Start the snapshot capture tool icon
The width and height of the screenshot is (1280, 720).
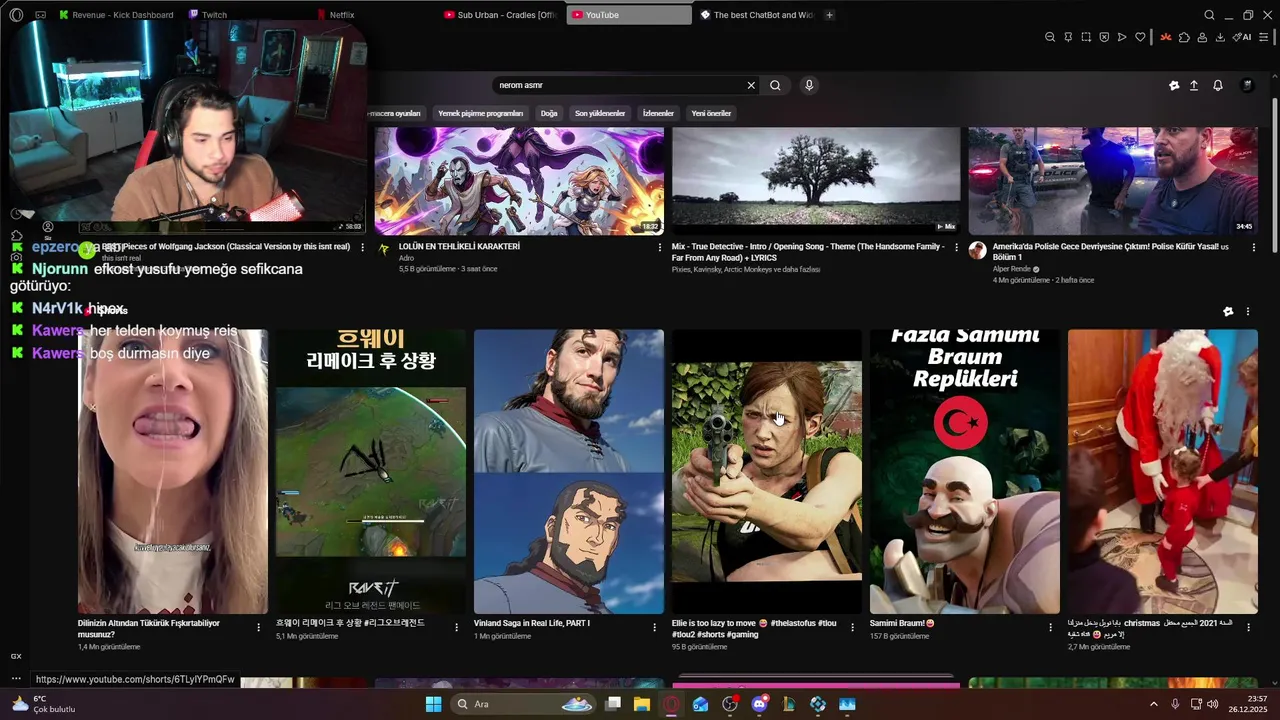(1086, 37)
